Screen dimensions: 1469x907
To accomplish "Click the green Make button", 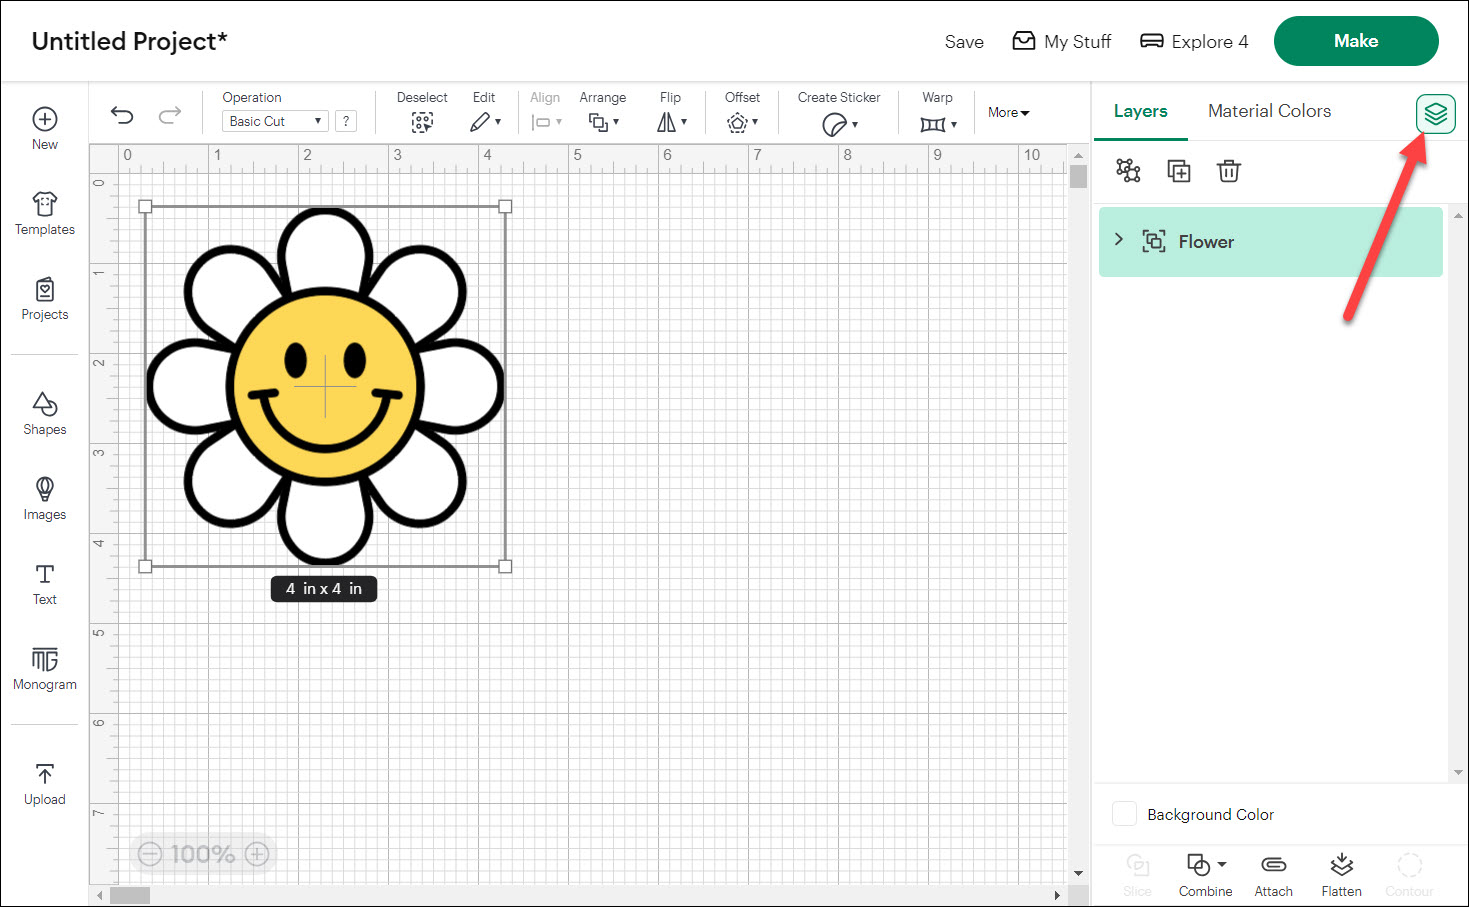I will click(1355, 41).
